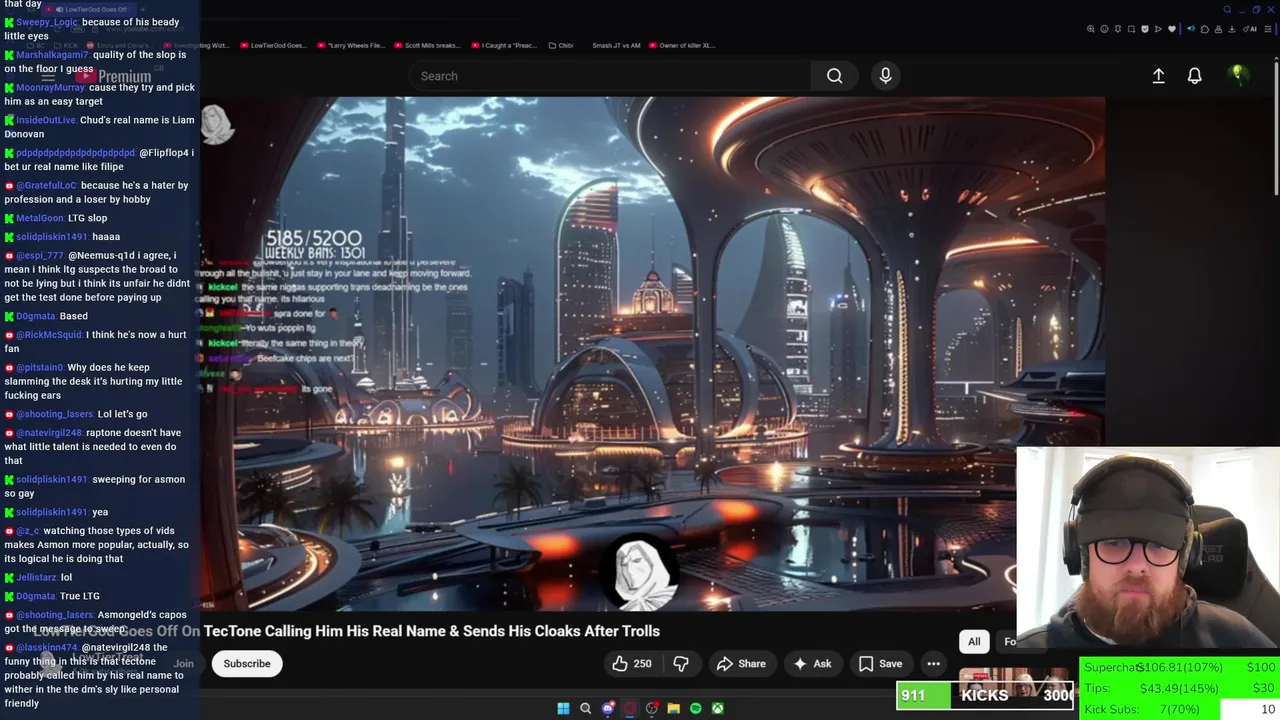Click the browser pin icon
This screenshot has width=1280, height=720.
click(x=1118, y=29)
